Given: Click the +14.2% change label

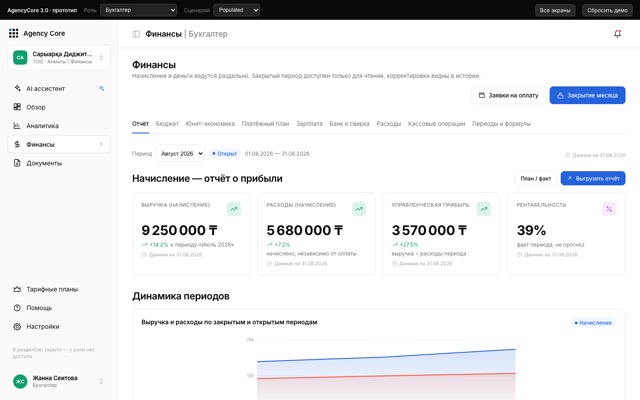Looking at the screenshot, I should coord(158,245).
